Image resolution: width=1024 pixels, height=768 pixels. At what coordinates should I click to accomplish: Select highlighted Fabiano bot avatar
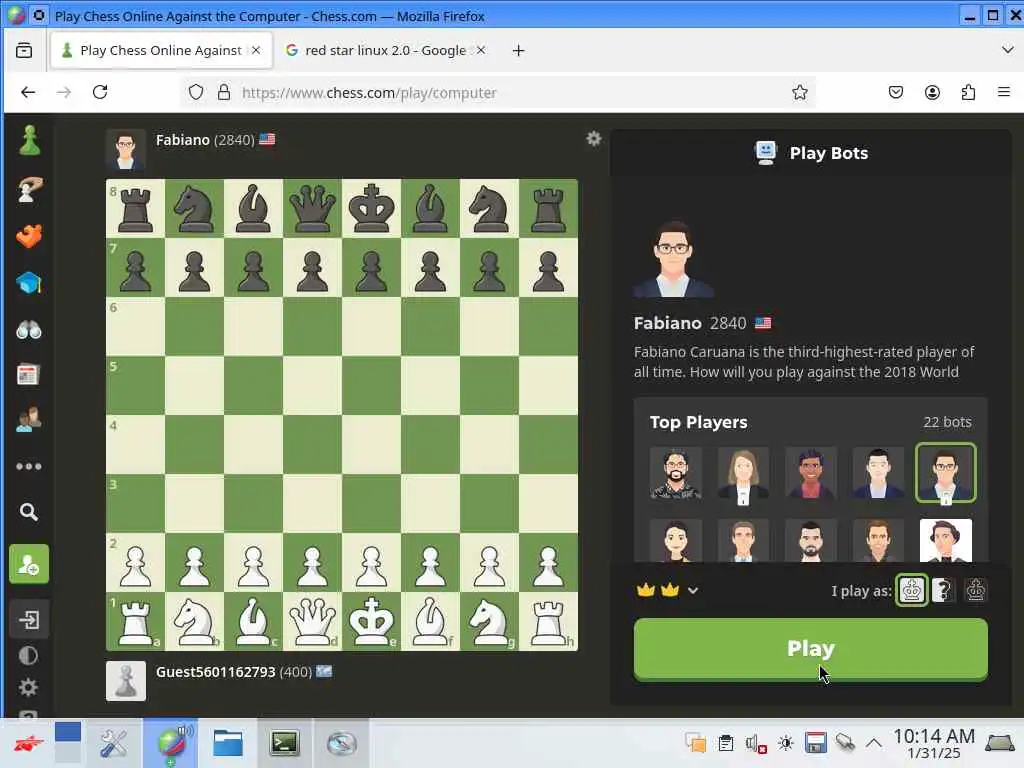[945, 473]
